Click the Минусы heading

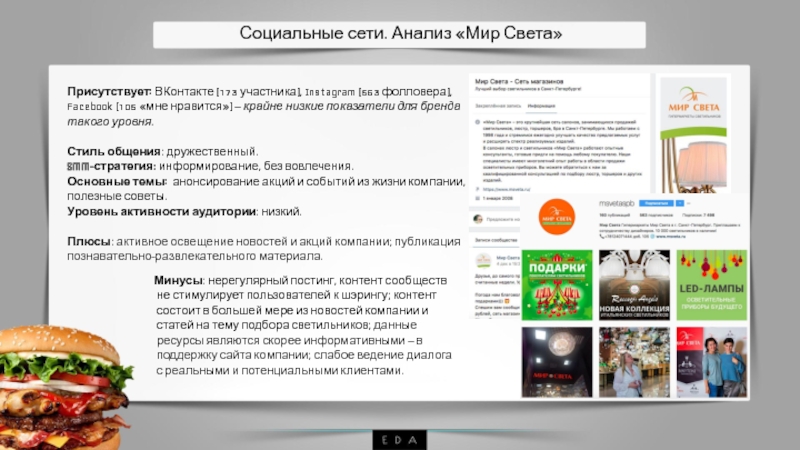pyautogui.click(x=179, y=280)
